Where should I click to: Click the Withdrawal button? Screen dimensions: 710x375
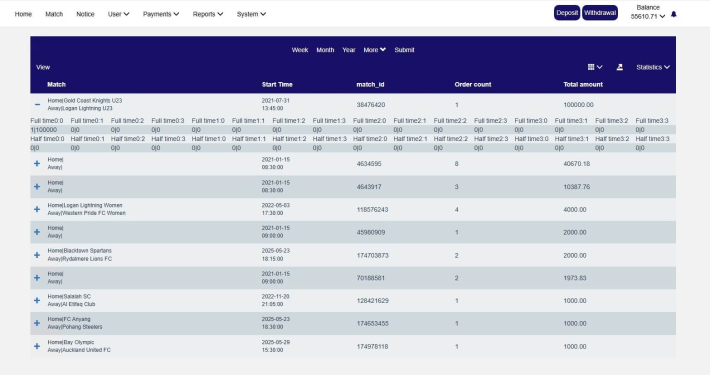pyautogui.click(x=600, y=13)
